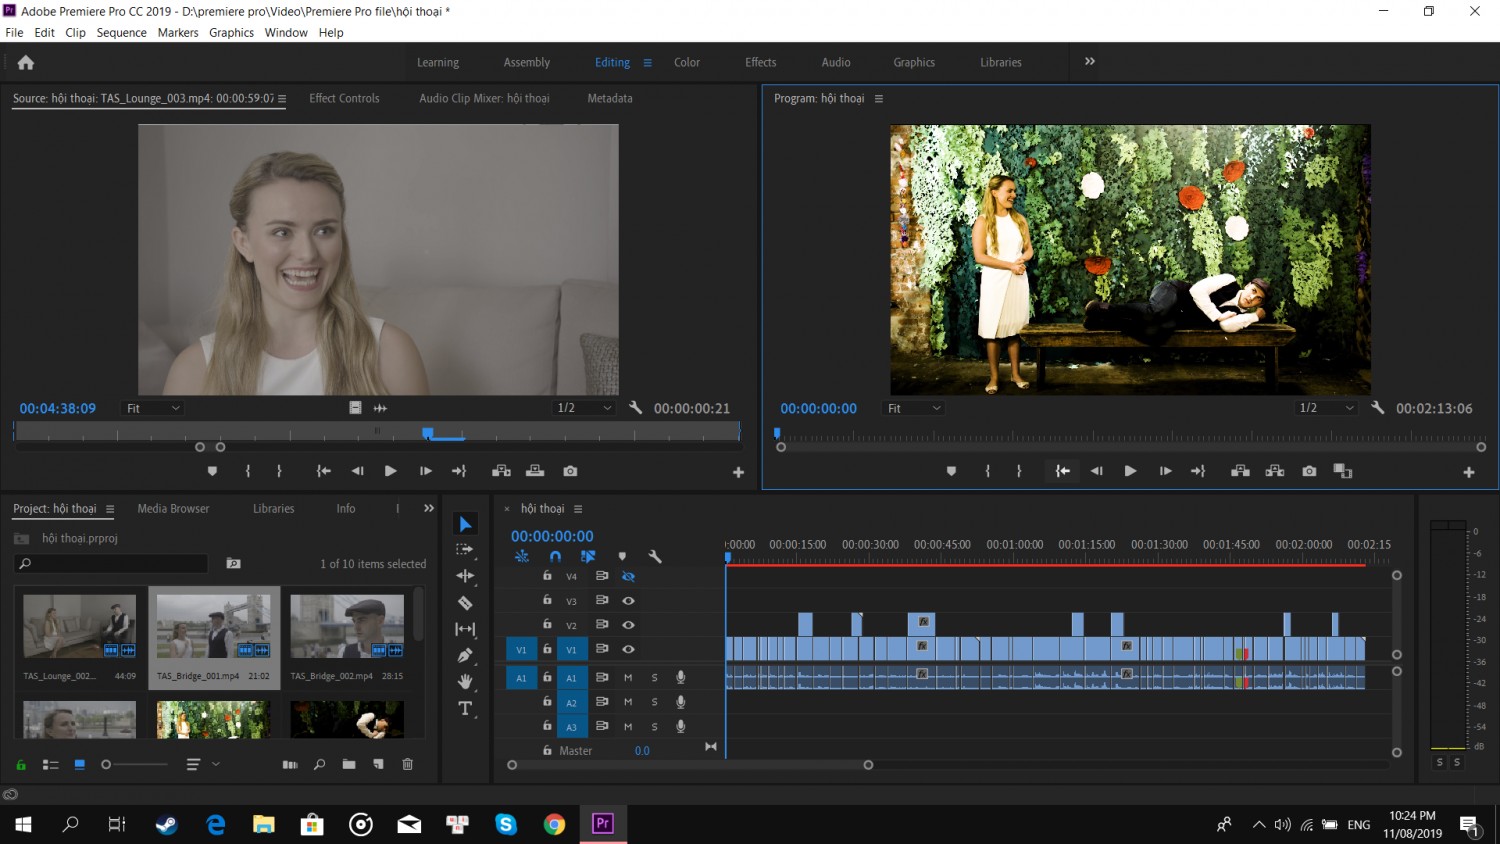Select the Pen tool in timeline toolbox
The height and width of the screenshot is (844, 1500).
tap(465, 655)
